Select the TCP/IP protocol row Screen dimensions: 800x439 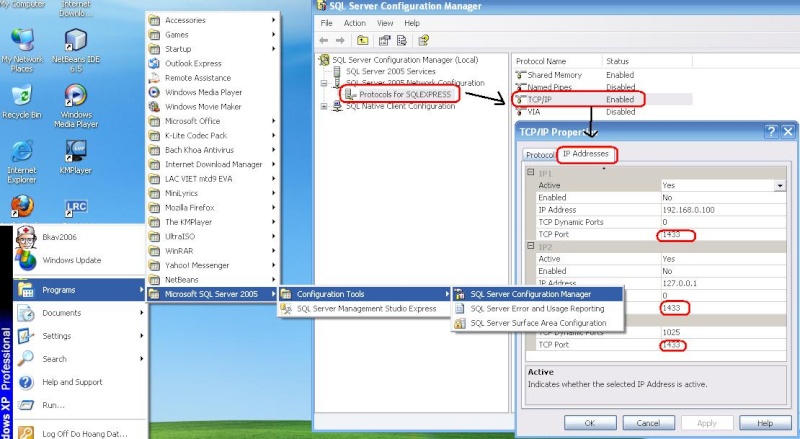(604, 100)
